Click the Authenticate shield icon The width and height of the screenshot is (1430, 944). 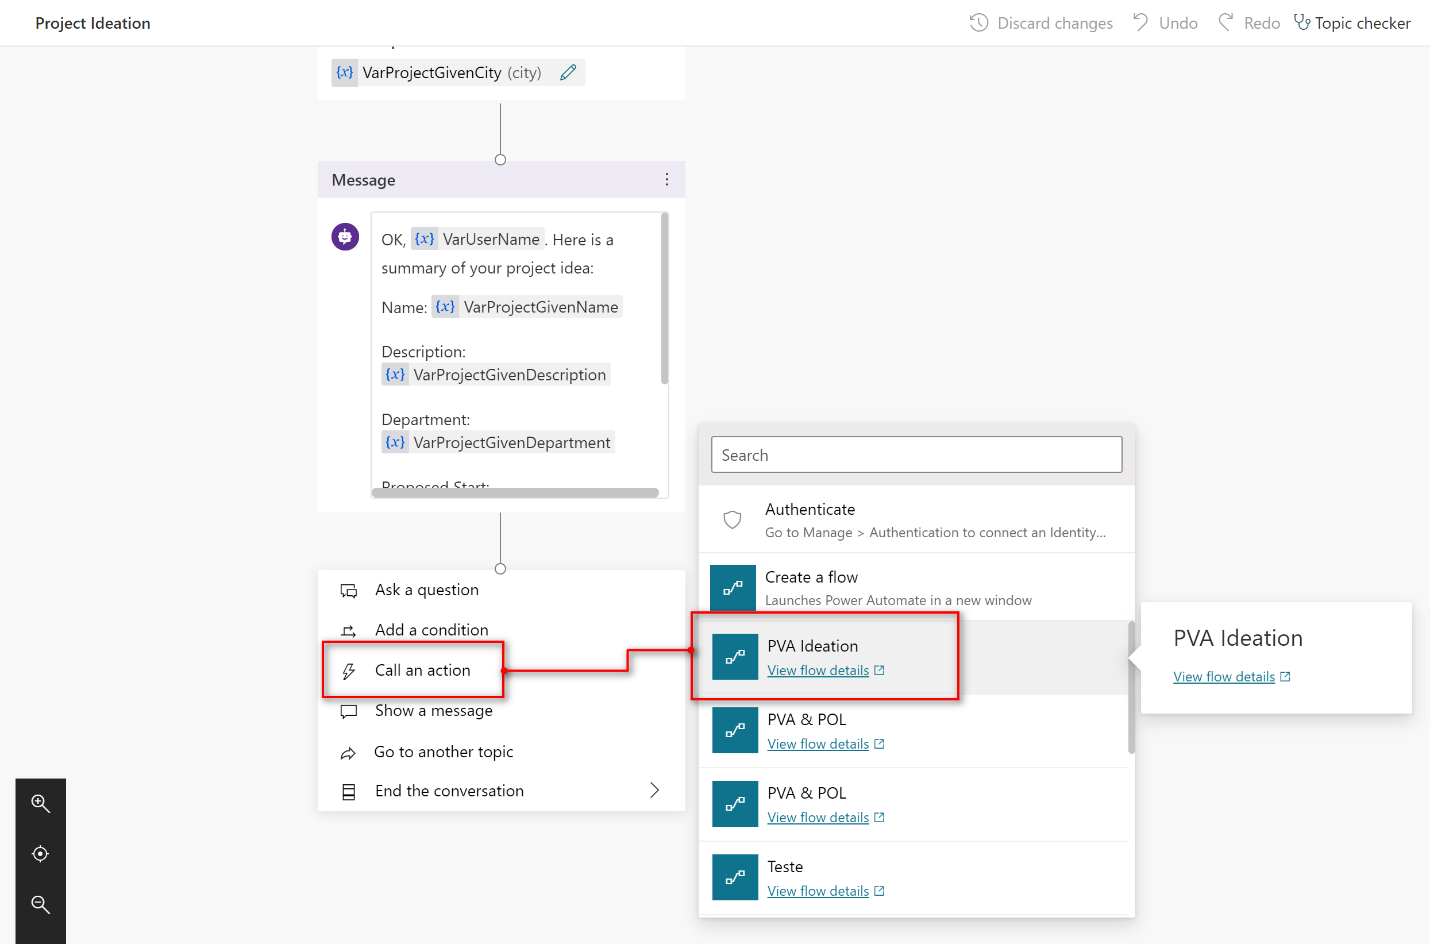point(733,520)
